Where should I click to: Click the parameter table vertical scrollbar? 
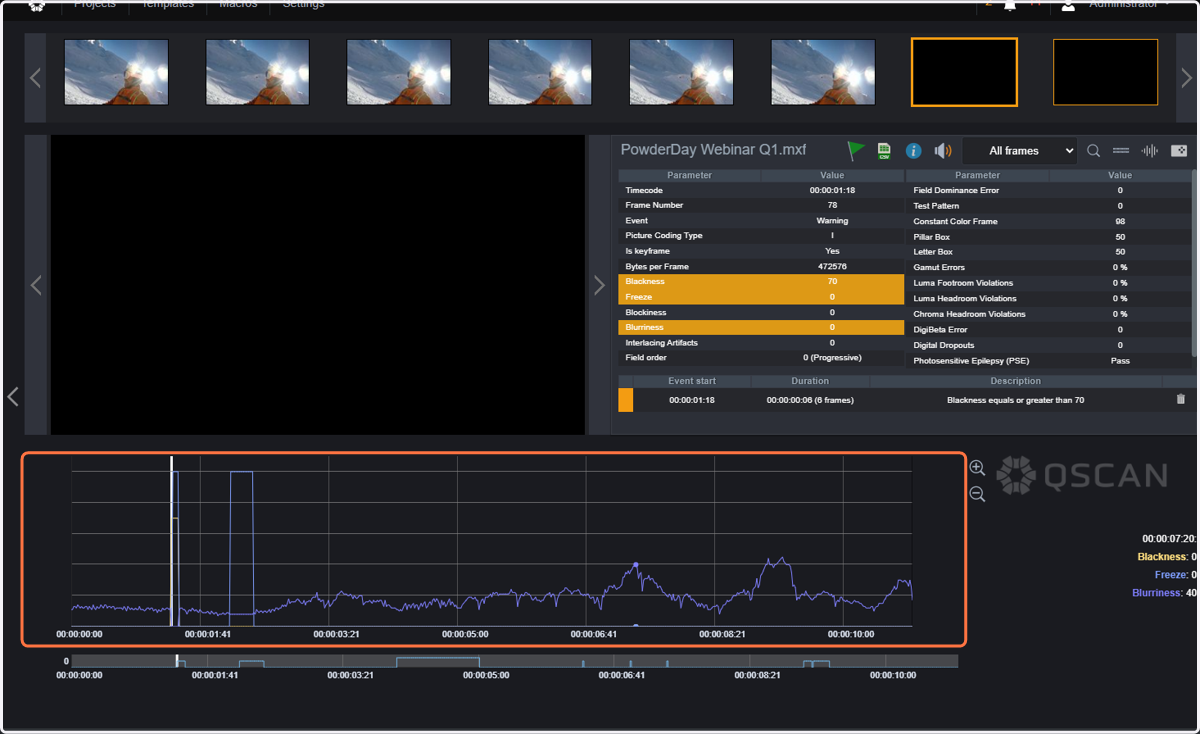click(1195, 262)
